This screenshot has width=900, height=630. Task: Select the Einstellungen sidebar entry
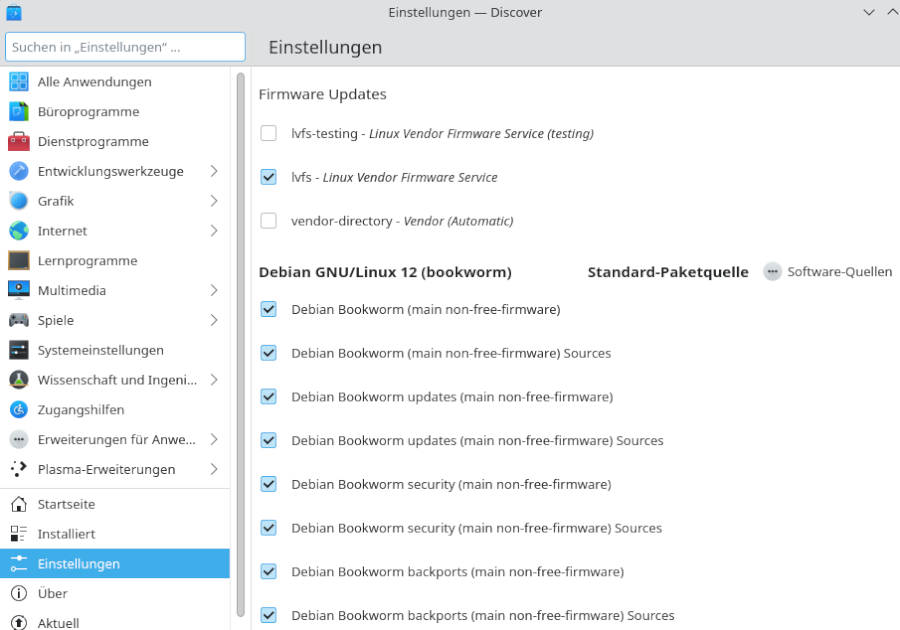point(115,564)
